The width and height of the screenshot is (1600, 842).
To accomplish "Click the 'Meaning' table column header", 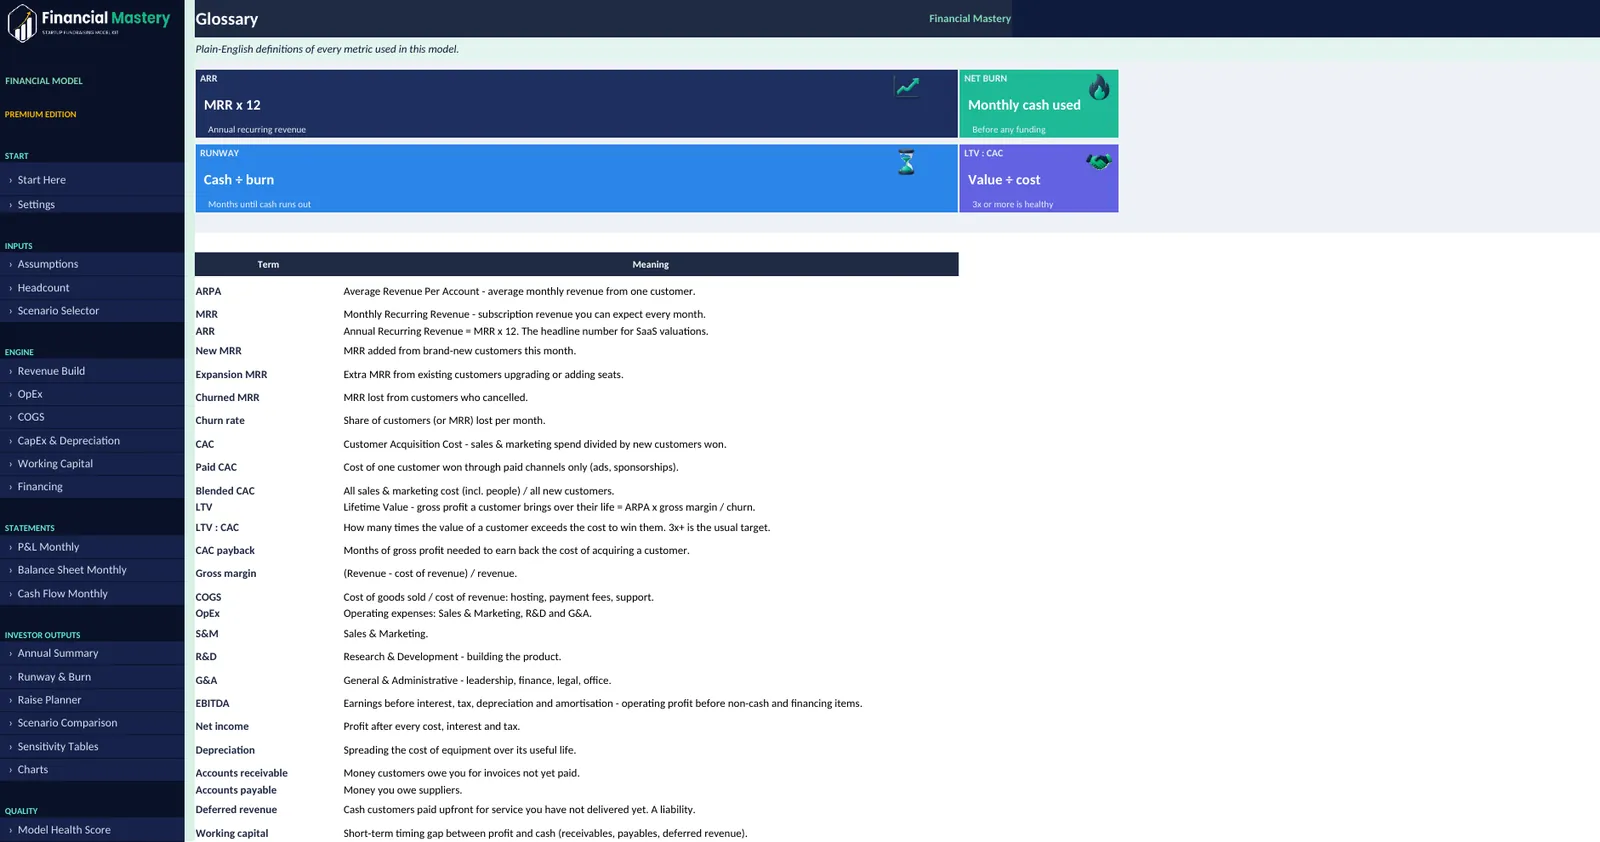I will 650,265.
